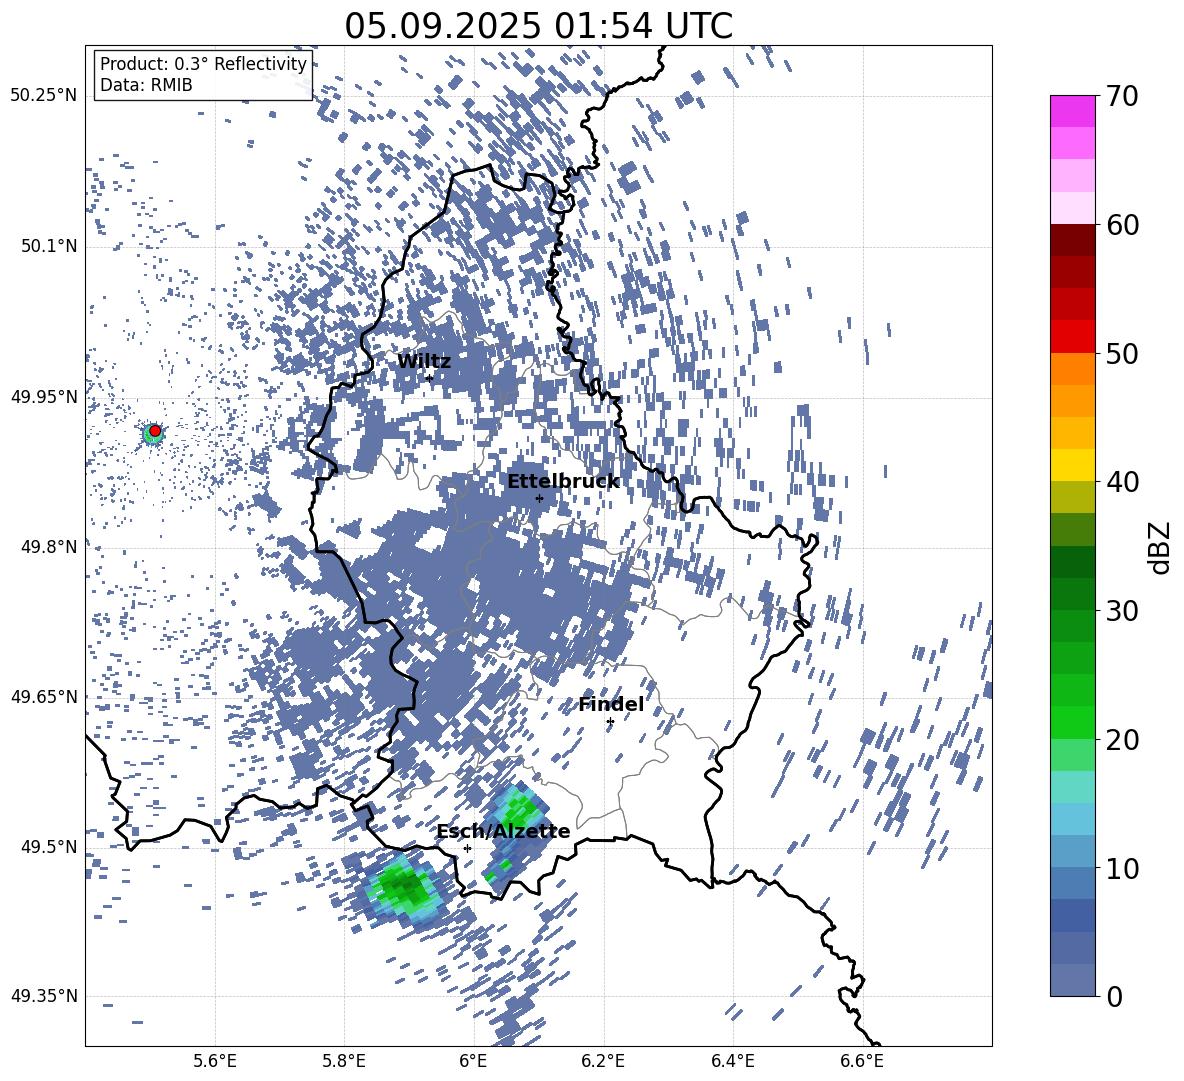Click the Wiltz cross marker

(x=430, y=377)
